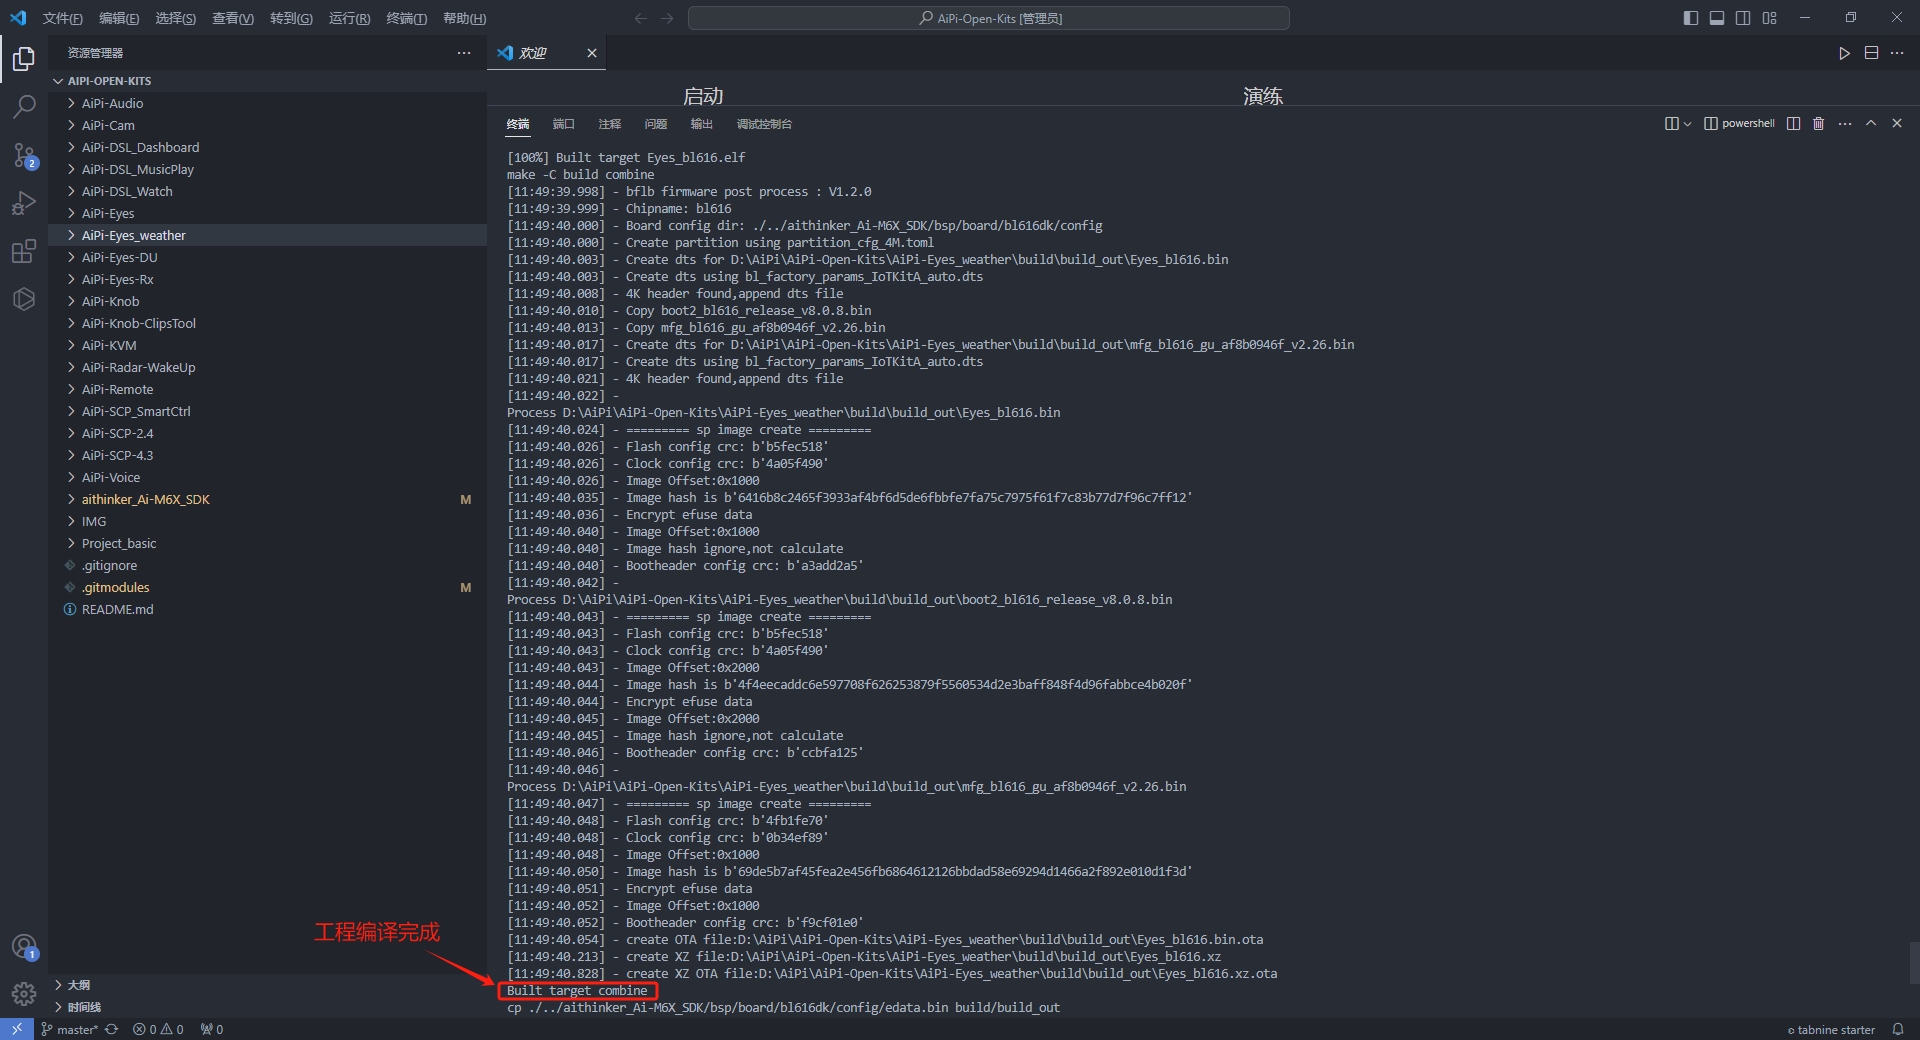Viewport: 1920px width, 1040px height.
Task: Go back with the navigation arrow
Action: 641,18
